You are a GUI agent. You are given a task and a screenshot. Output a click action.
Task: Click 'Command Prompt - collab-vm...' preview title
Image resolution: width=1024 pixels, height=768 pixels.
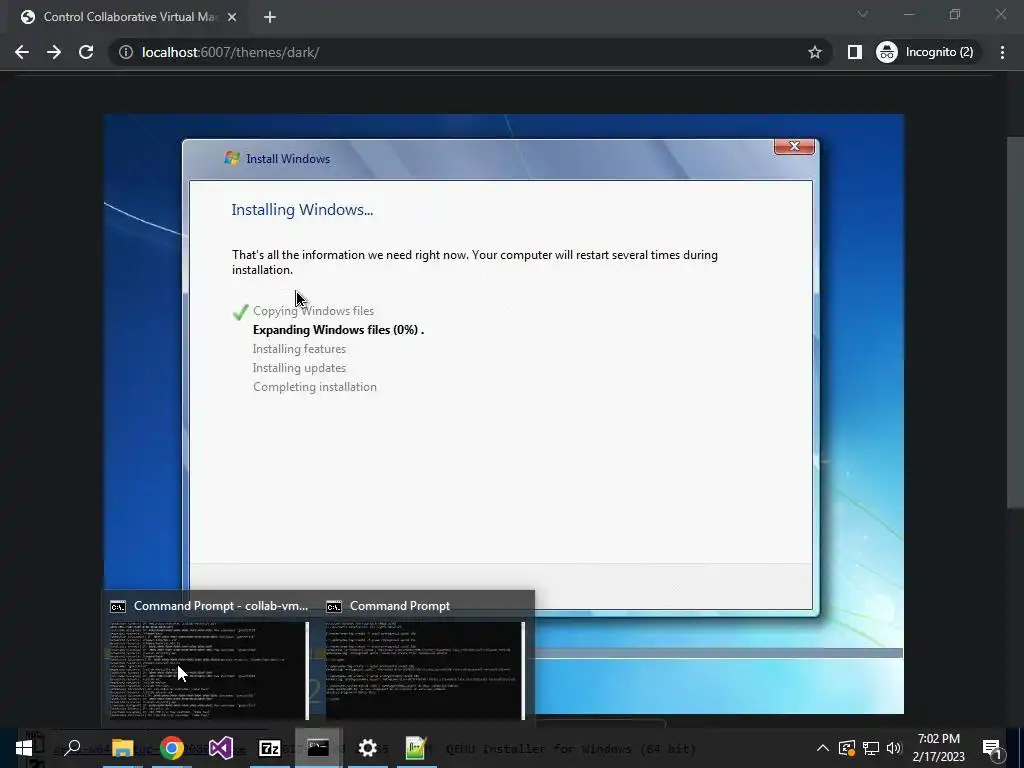(x=221, y=606)
